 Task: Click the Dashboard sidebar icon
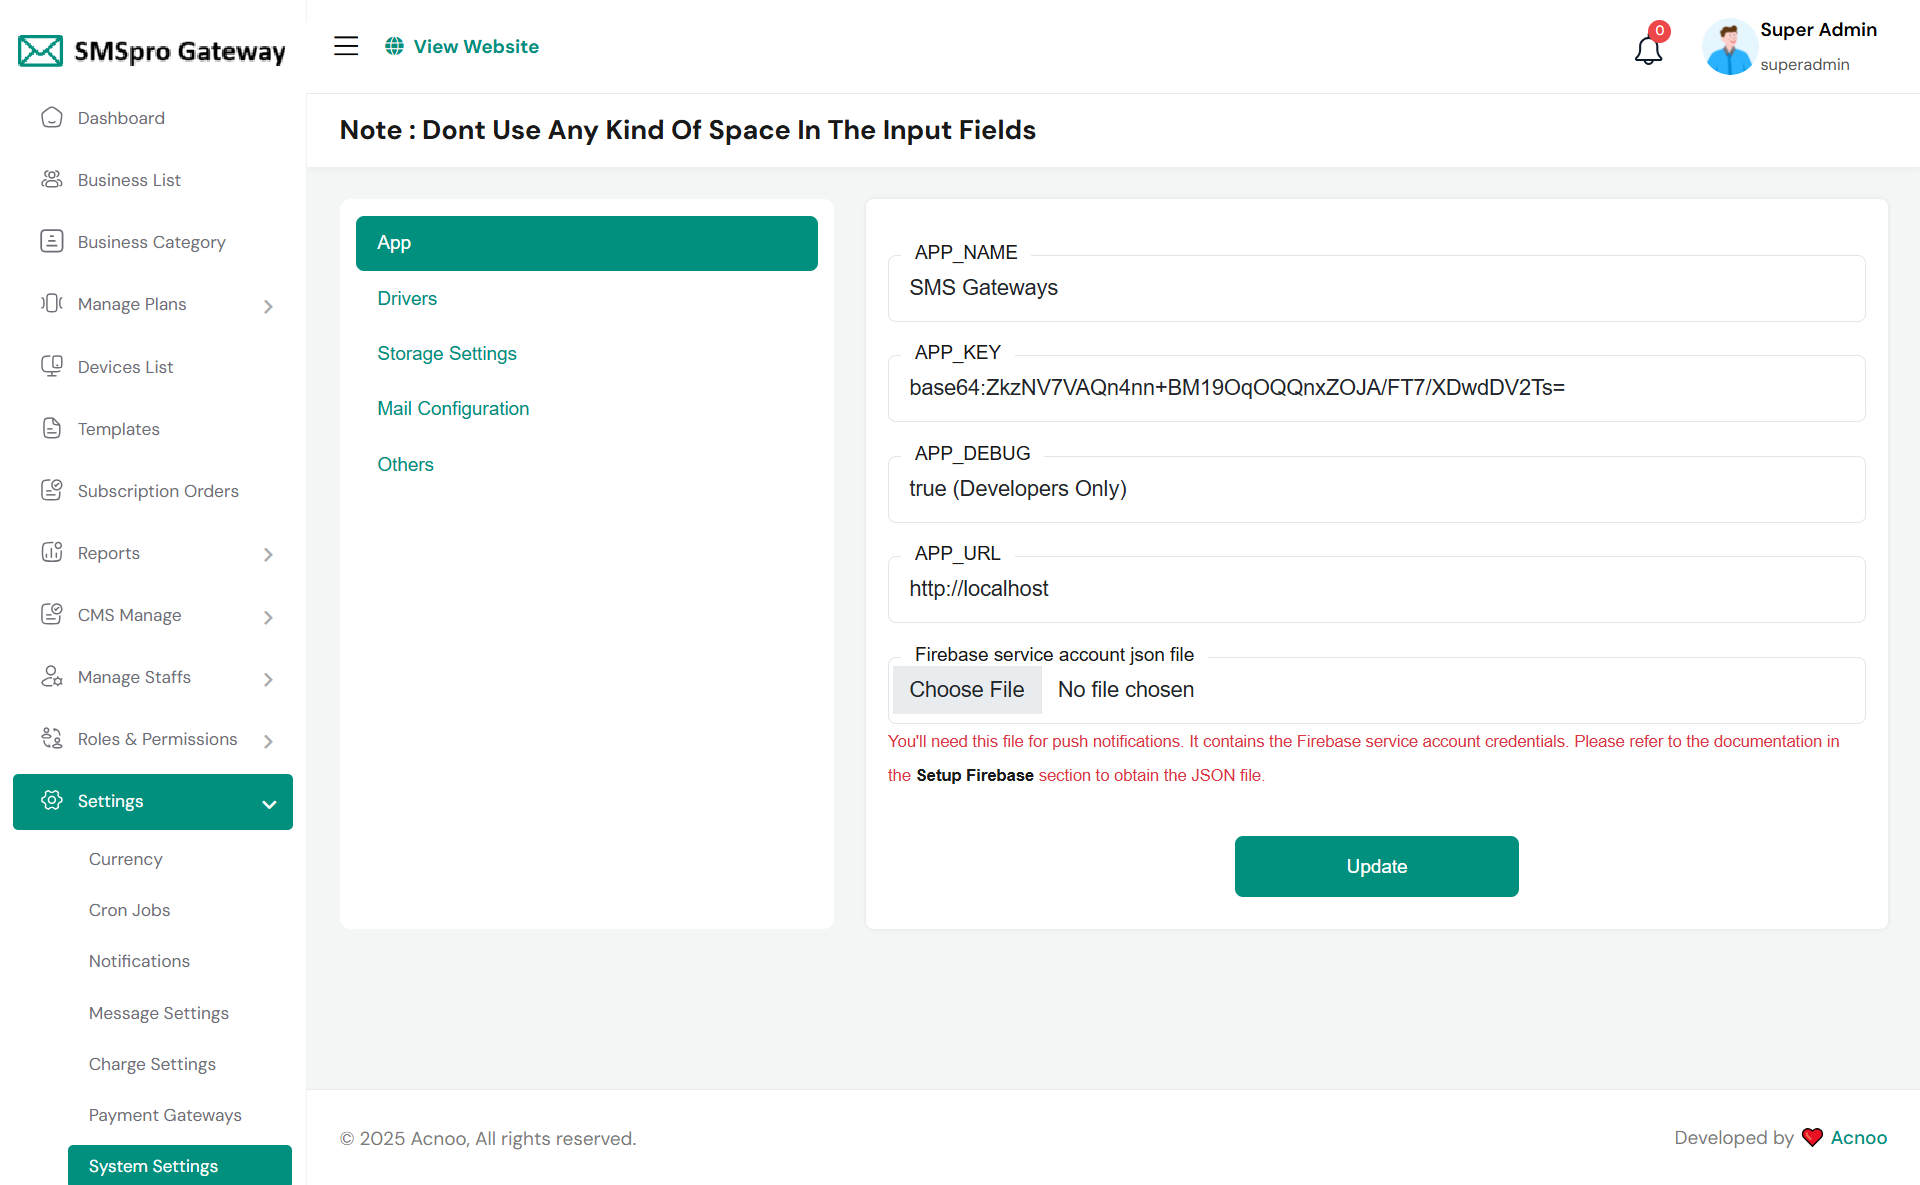[52, 118]
